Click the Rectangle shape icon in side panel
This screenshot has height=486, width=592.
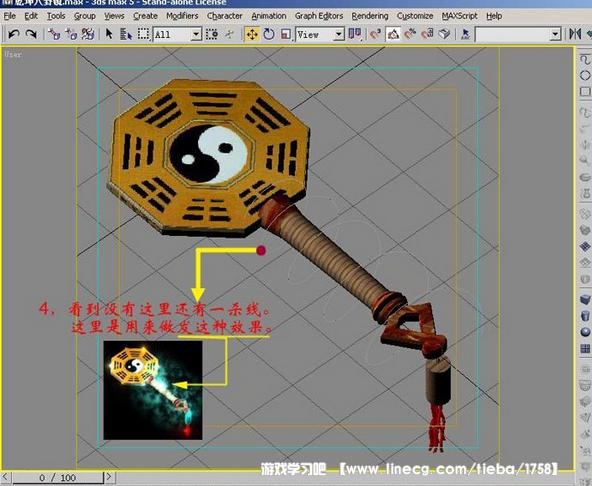[x=585, y=91]
